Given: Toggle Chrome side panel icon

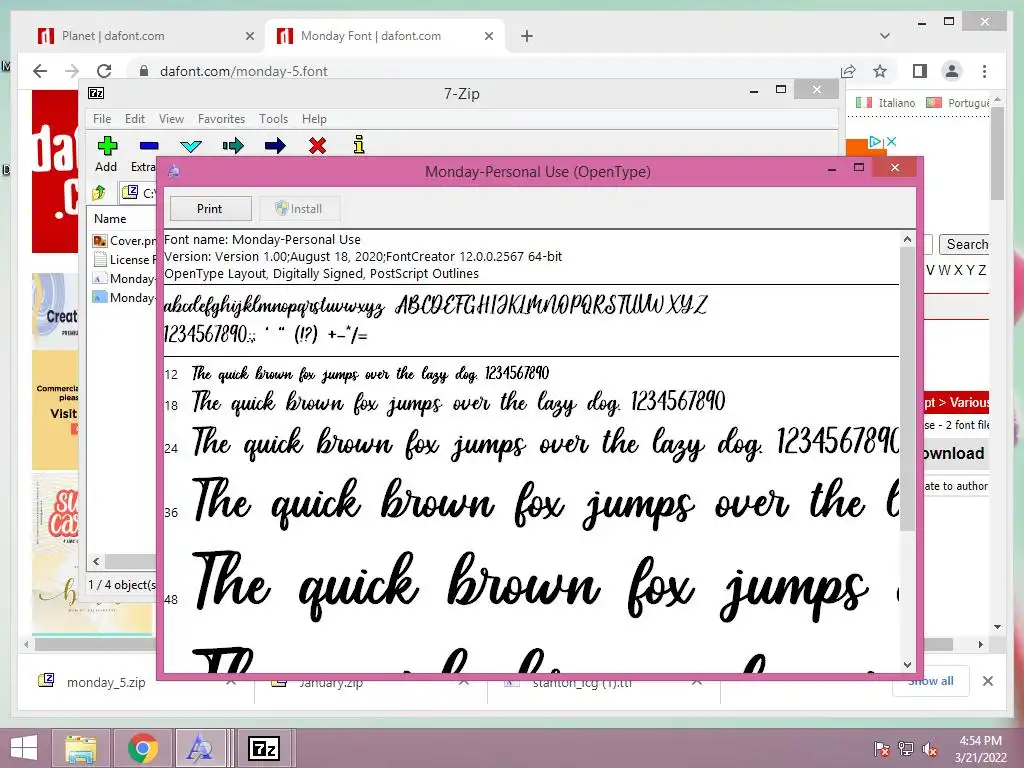Looking at the screenshot, I should tap(920, 71).
